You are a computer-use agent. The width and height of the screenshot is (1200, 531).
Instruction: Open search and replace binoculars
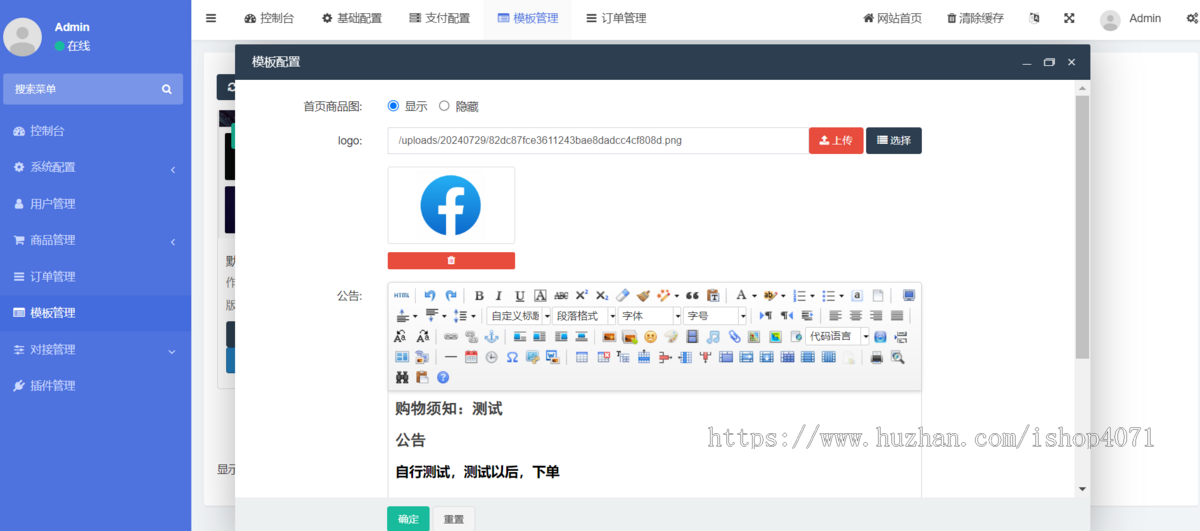(x=402, y=377)
